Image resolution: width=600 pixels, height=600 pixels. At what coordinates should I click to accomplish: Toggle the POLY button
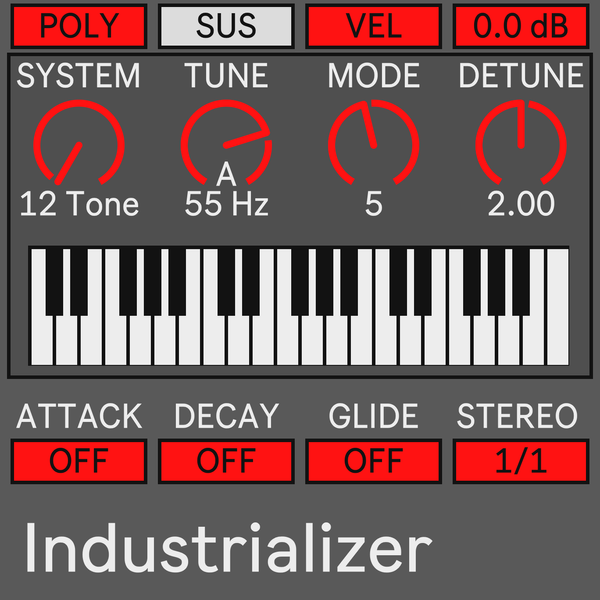79,26
